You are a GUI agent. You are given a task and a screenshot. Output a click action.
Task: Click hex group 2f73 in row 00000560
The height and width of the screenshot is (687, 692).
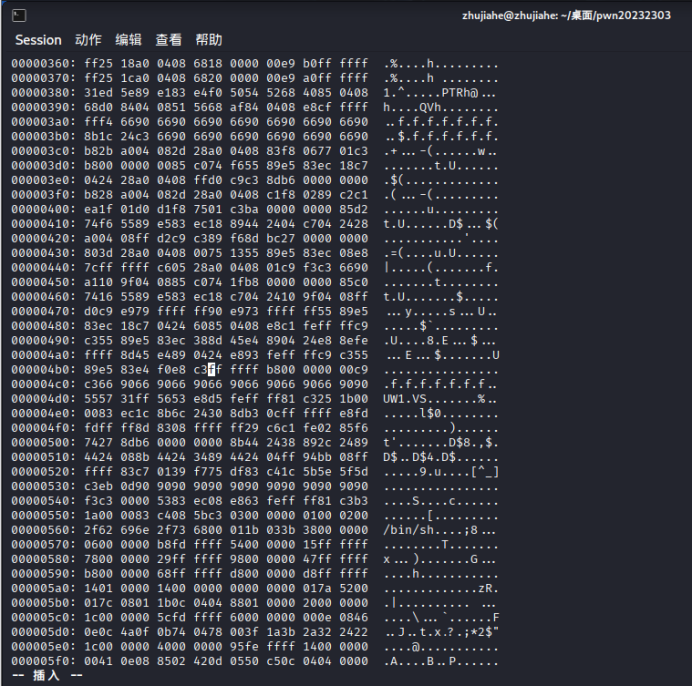click(172, 529)
